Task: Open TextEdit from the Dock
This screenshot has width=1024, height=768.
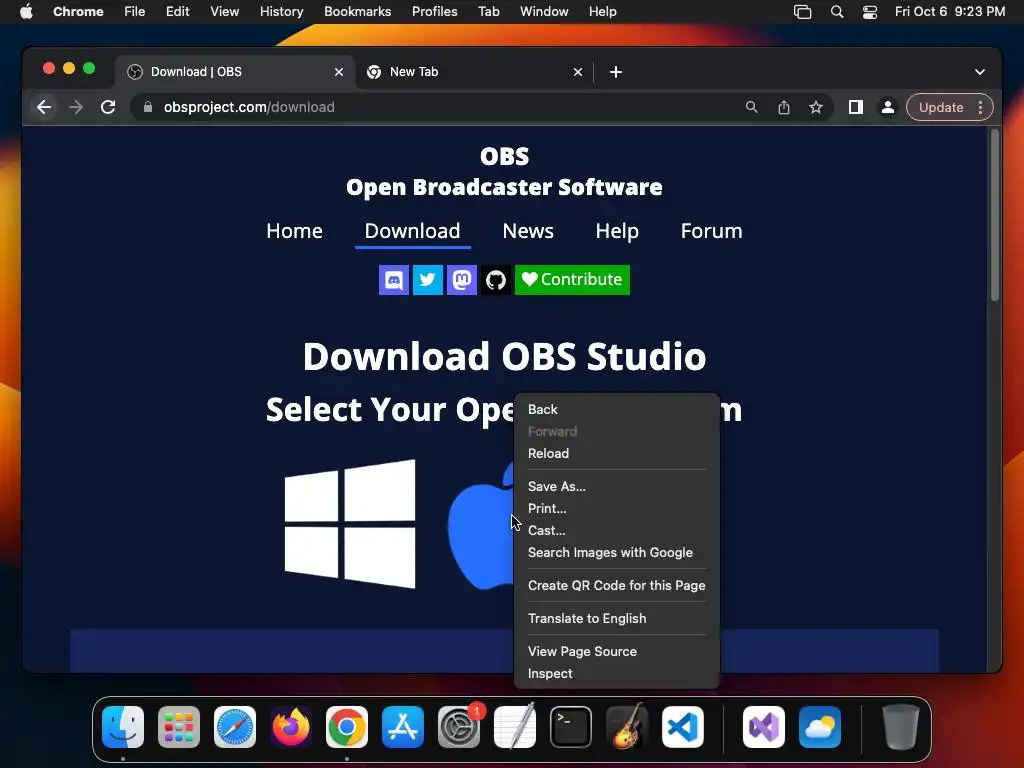Action: 515,727
